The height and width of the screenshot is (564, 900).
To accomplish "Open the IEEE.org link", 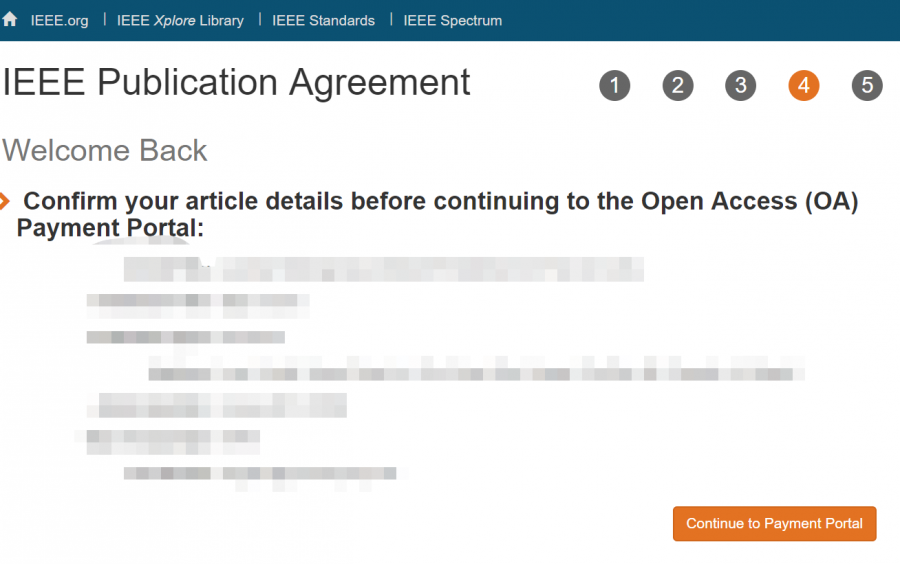I will point(60,21).
